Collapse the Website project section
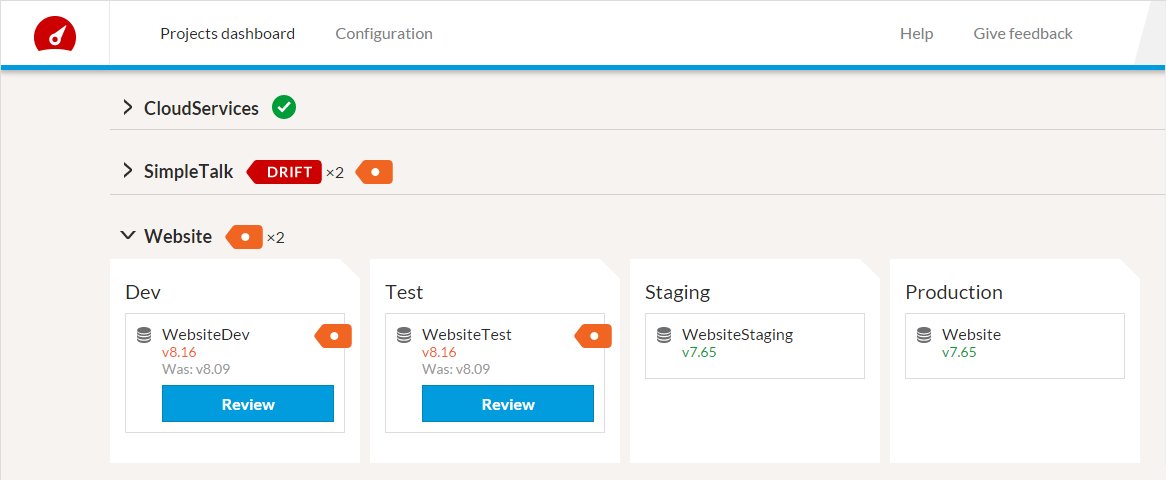Viewport: 1166px width, 480px height. point(128,236)
